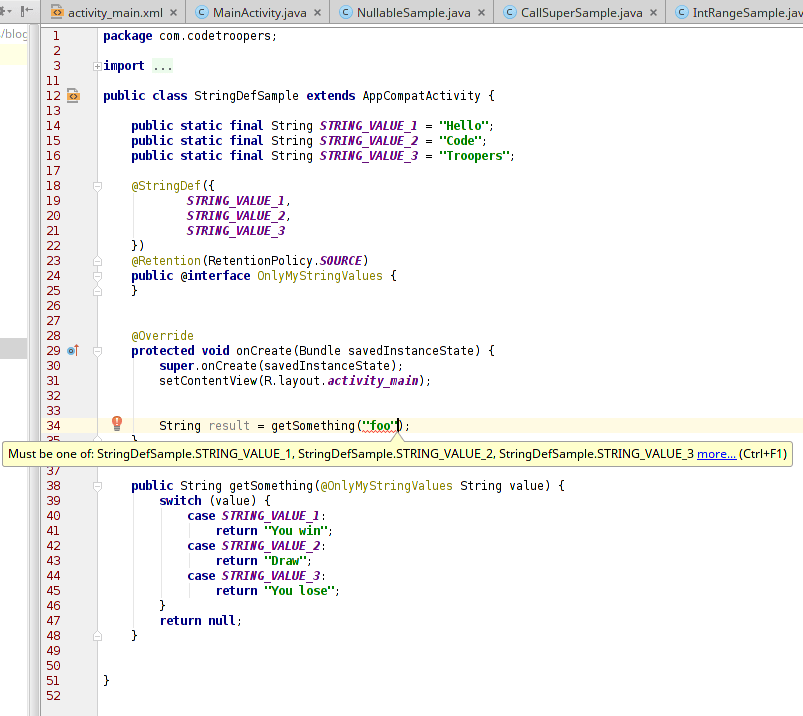The image size is (803, 716).
Task: Fold the OnlyMyStringValues interface declaration
Action: (97, 276)
